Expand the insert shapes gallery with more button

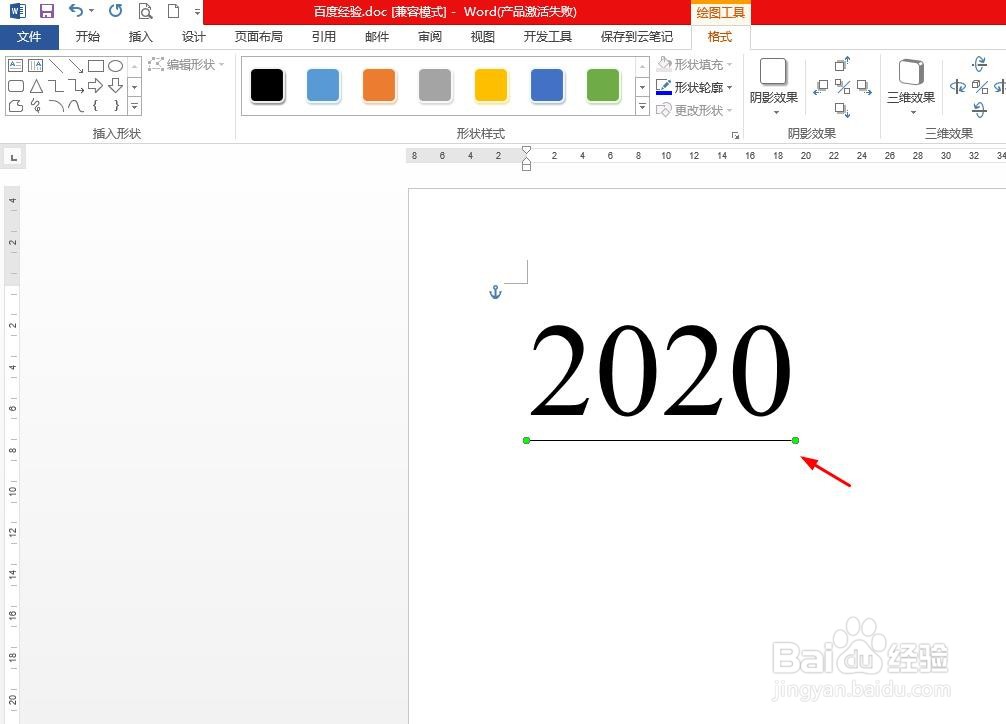(134, 105)
